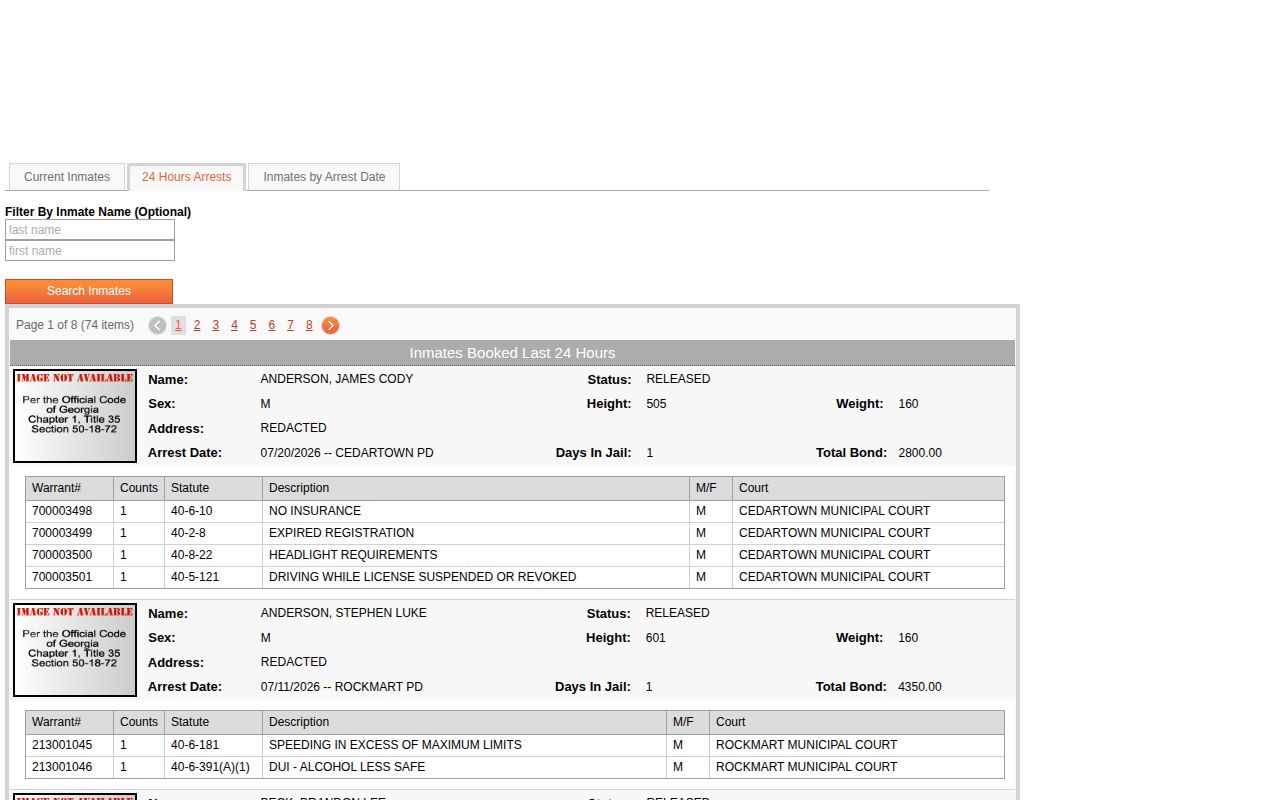Image resolution: width=1280 pixels, height=800 pixels.
Task: Click the Page 1 of 8 (74 items) summary
Action: click(75, 325)
